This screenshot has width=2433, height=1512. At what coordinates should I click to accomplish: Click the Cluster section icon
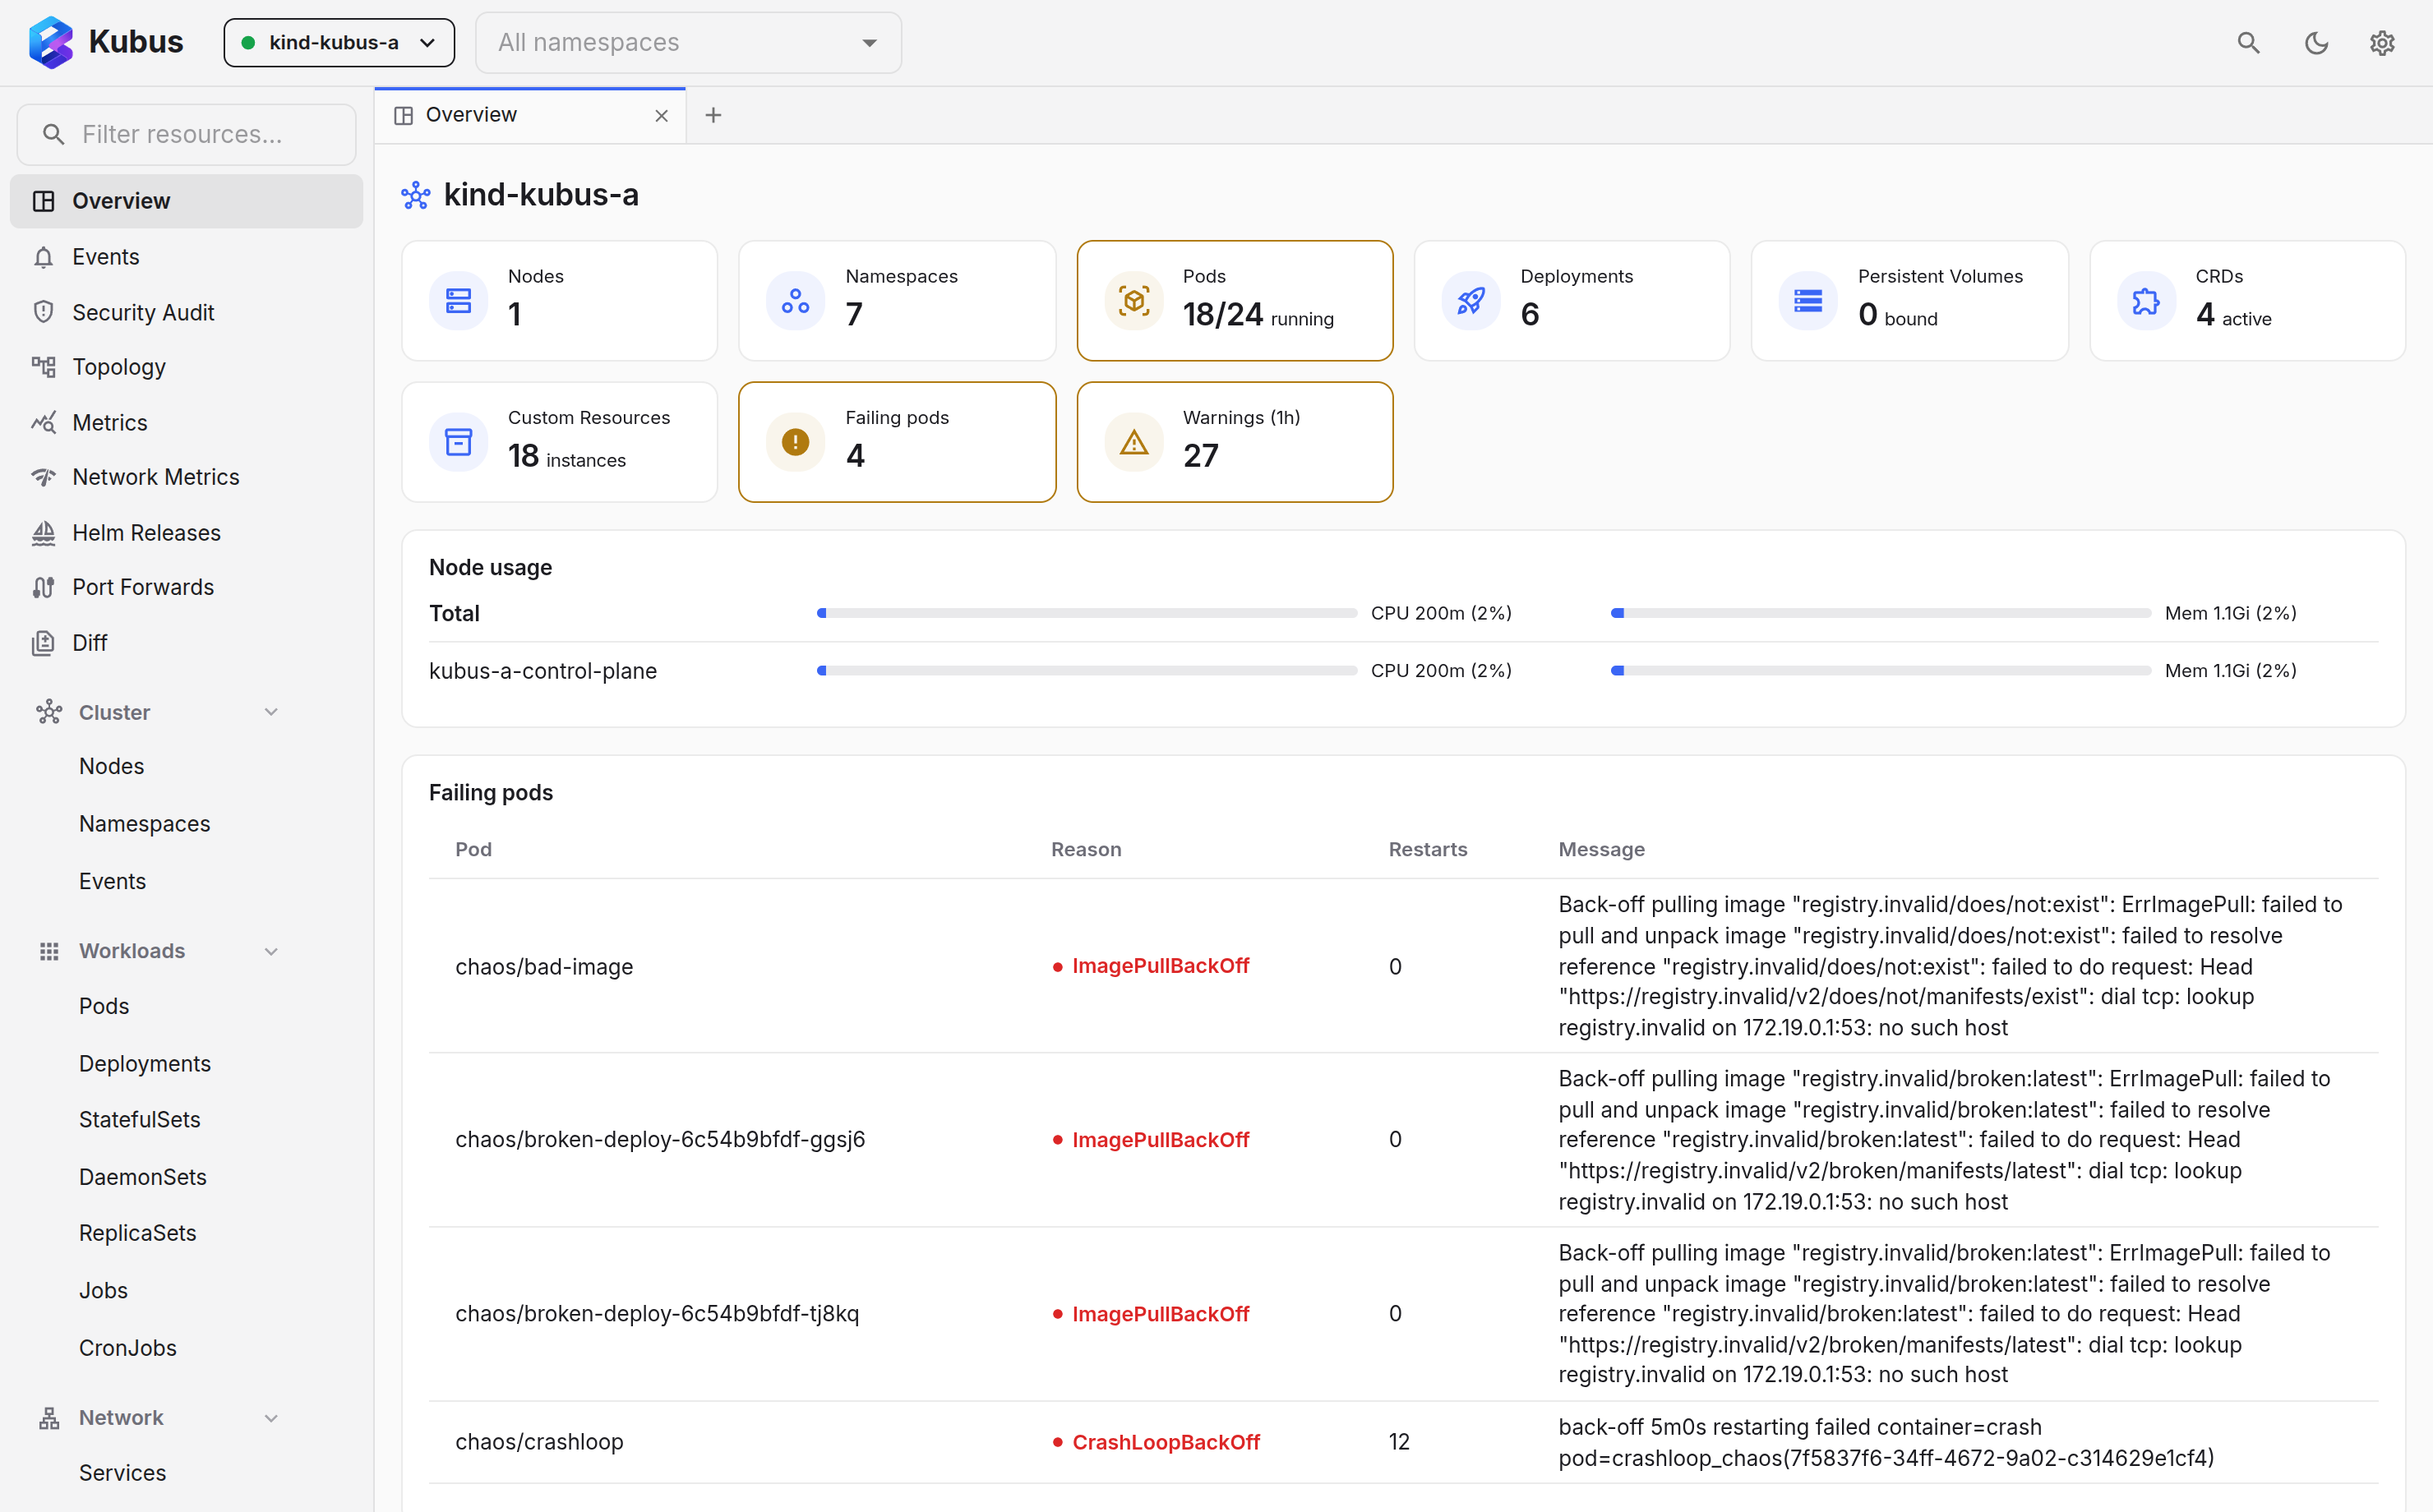click(x=49, y=712)
